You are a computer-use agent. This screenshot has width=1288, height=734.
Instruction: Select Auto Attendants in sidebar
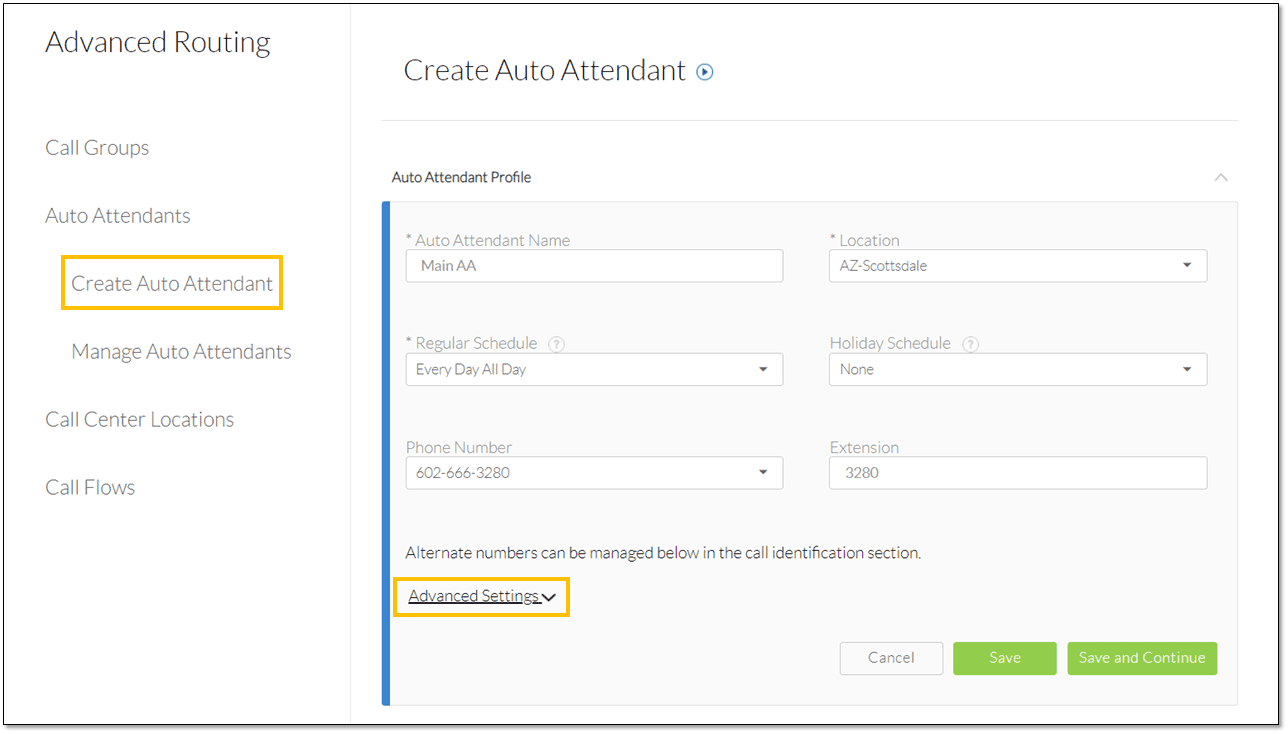click(117, 216)
